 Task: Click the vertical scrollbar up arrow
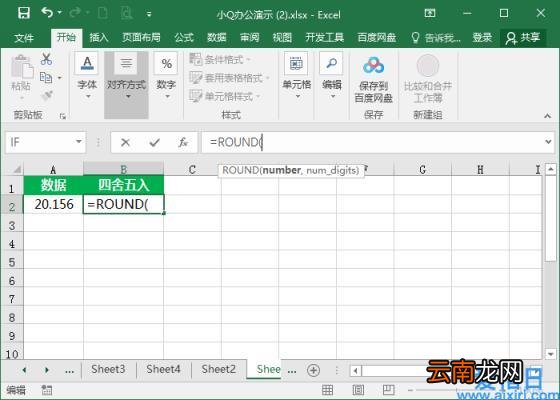(x=550, y=169)
